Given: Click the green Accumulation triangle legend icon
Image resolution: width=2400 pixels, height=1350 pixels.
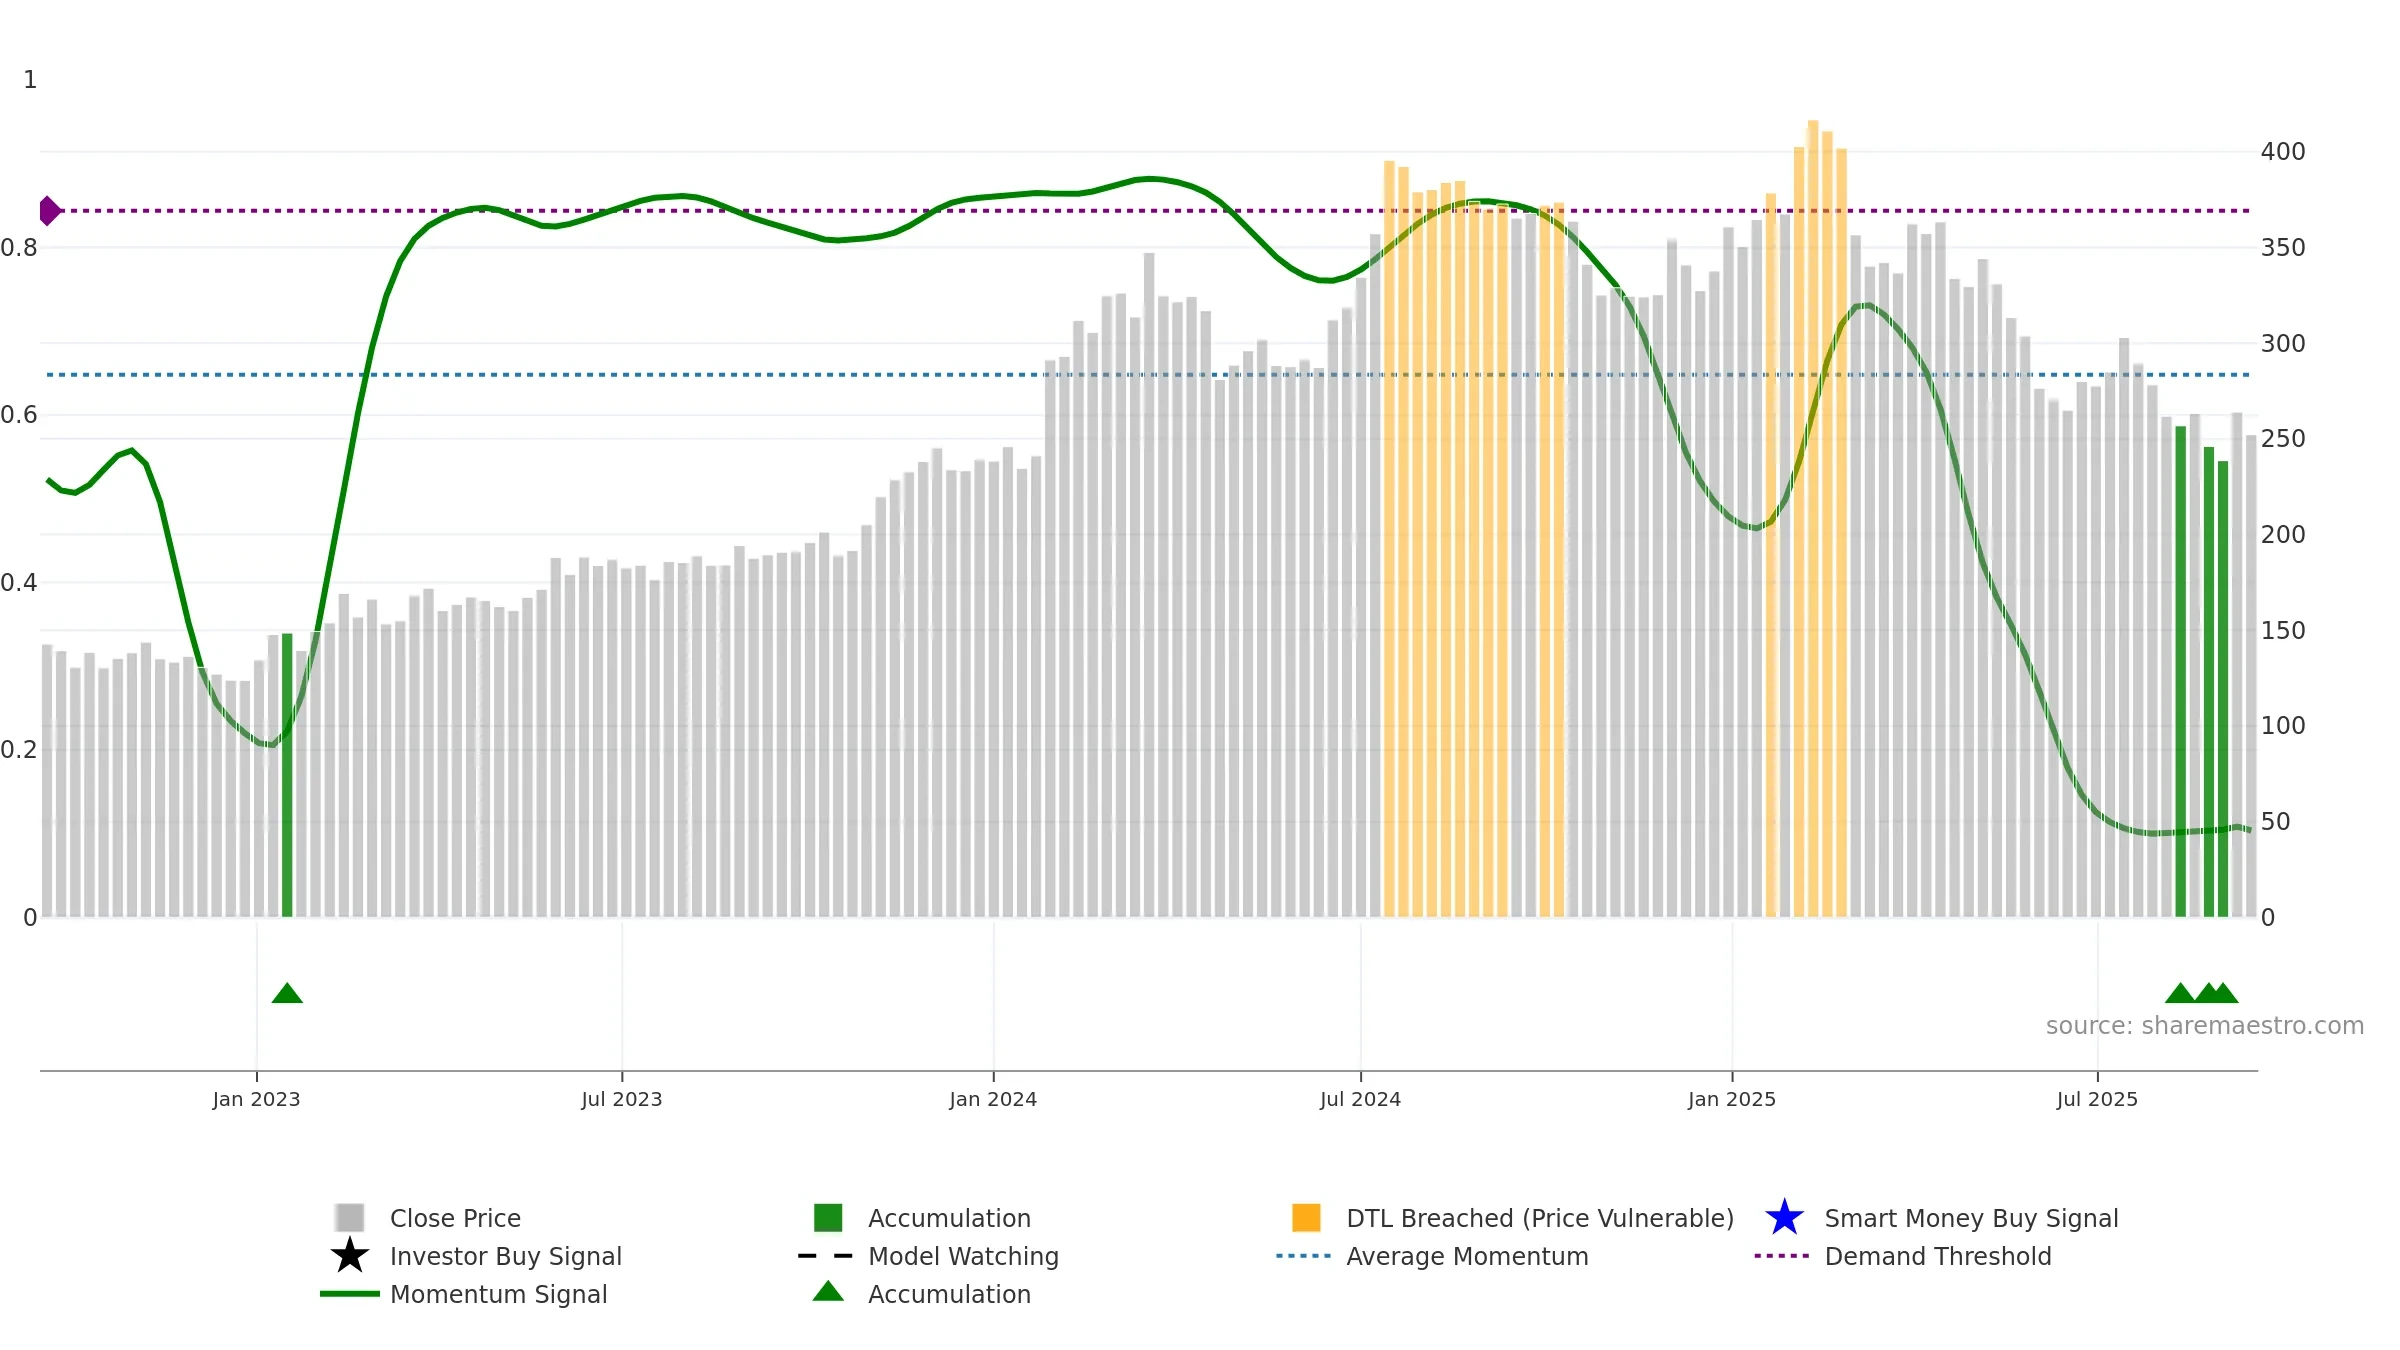Looking at the screenshot, I should point(828,1292).
